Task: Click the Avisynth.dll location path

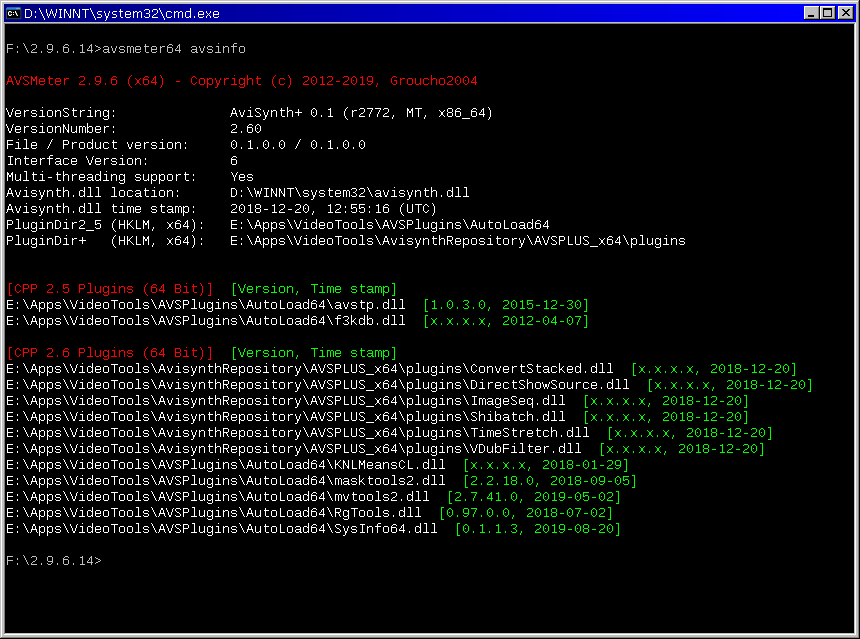Action: pyautogui.click(x=349, y=193)
